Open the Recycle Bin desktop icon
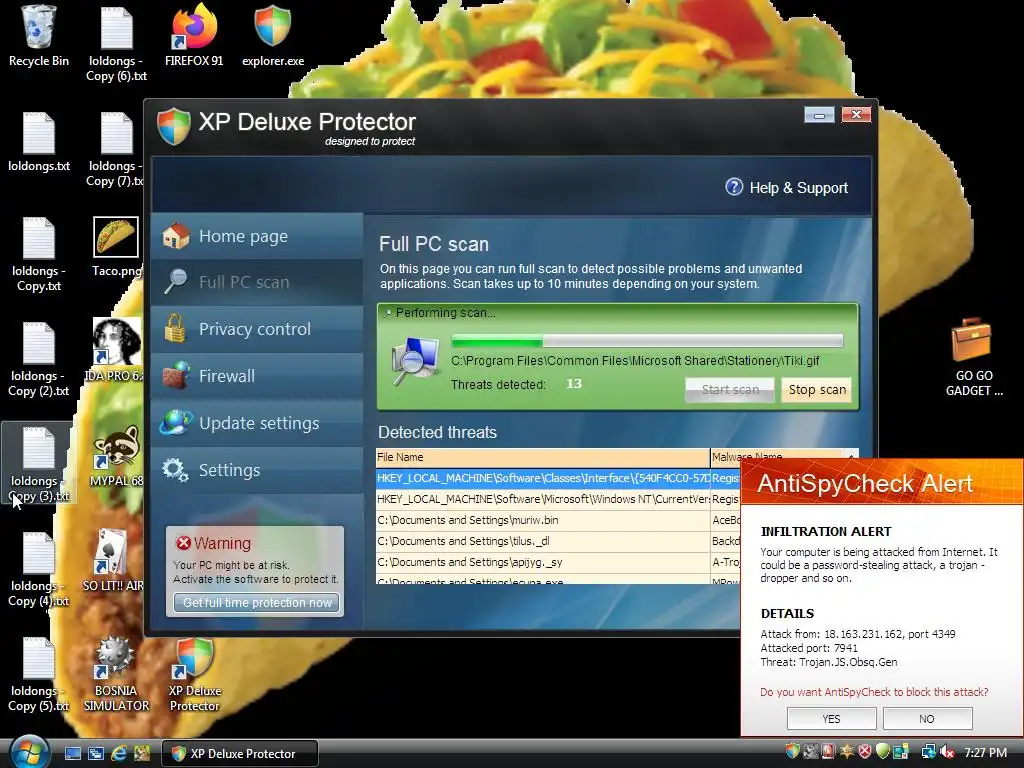Viewport: 1024px width, 768px height. click(x=39, y=36)
